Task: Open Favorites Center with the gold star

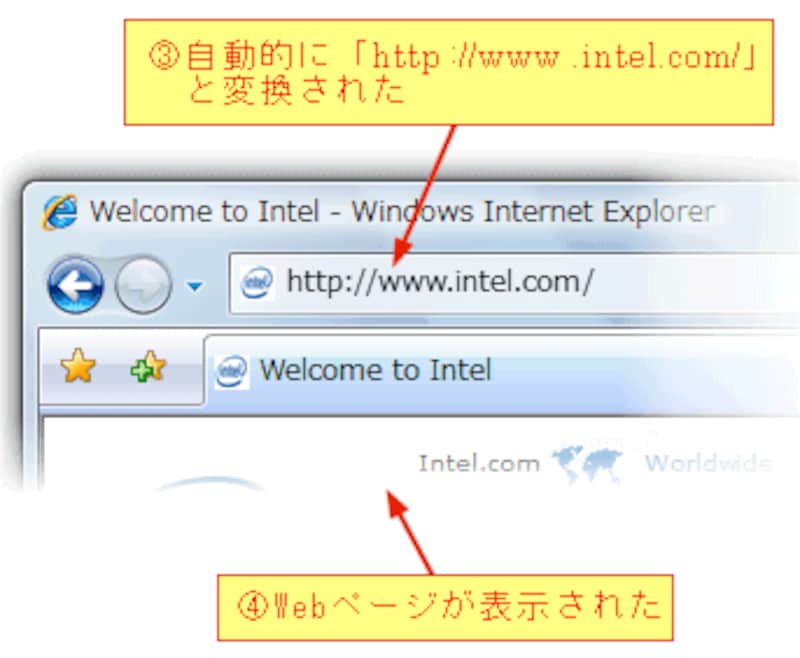Action: tap(78, 365)
